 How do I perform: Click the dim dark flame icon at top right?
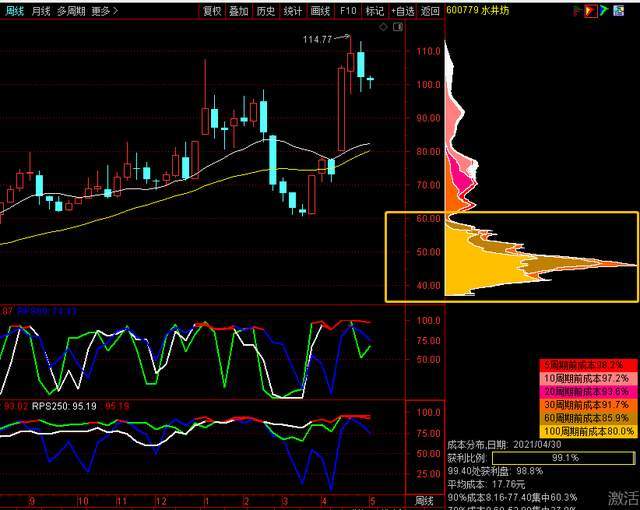pyautogui.click(x=577, y=11)
